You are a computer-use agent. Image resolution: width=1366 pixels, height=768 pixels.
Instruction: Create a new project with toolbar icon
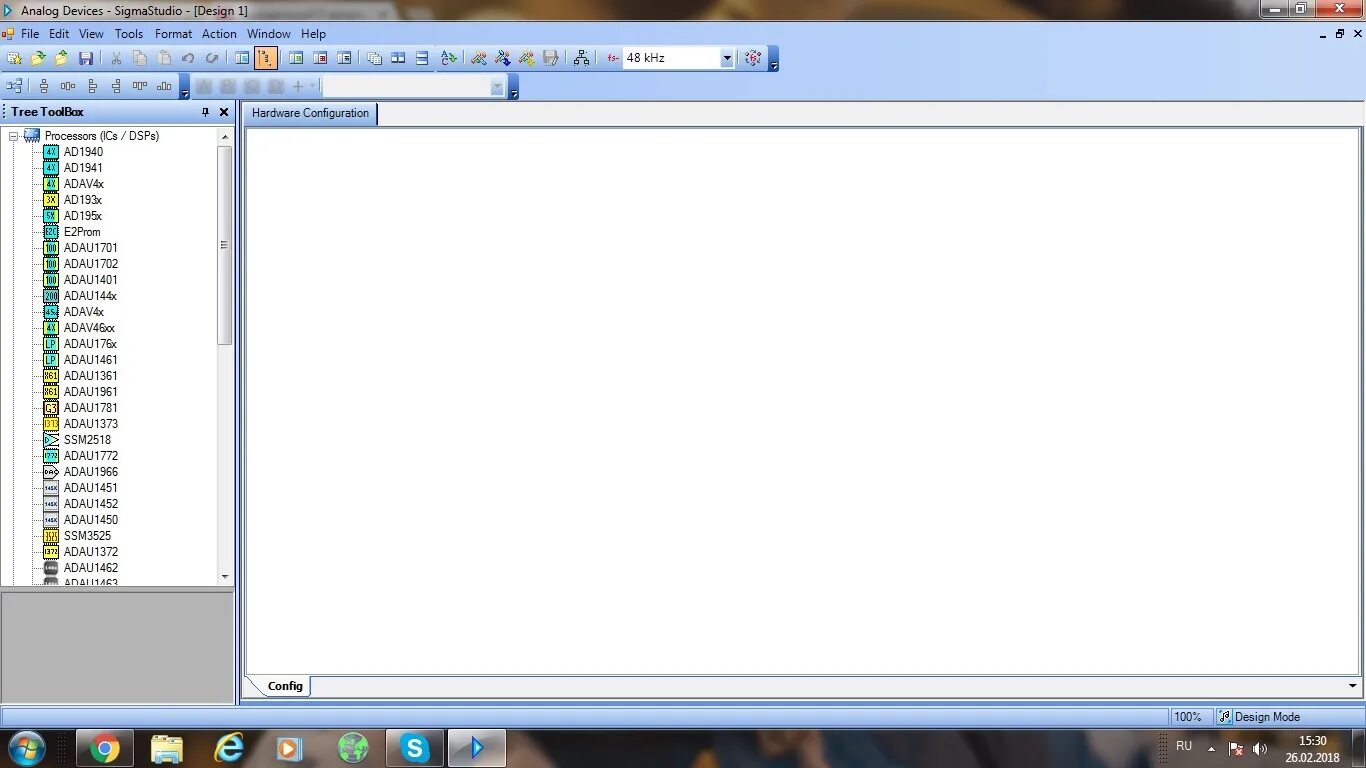click(x=14, y=58)
